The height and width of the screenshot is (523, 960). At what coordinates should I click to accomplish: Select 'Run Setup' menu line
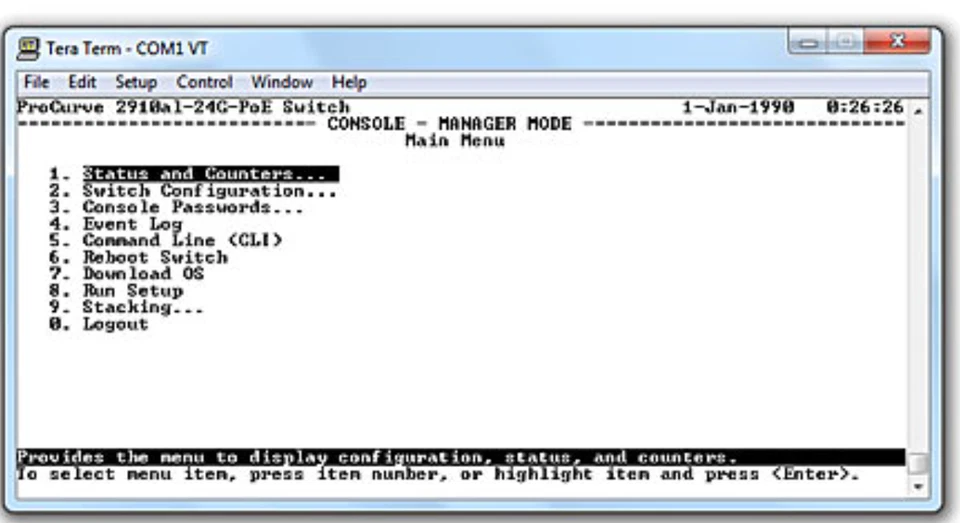tap(116, 290)
